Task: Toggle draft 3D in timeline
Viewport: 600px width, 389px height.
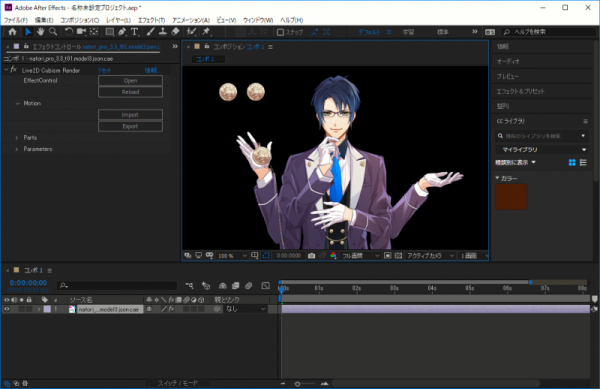Action: 206,286
